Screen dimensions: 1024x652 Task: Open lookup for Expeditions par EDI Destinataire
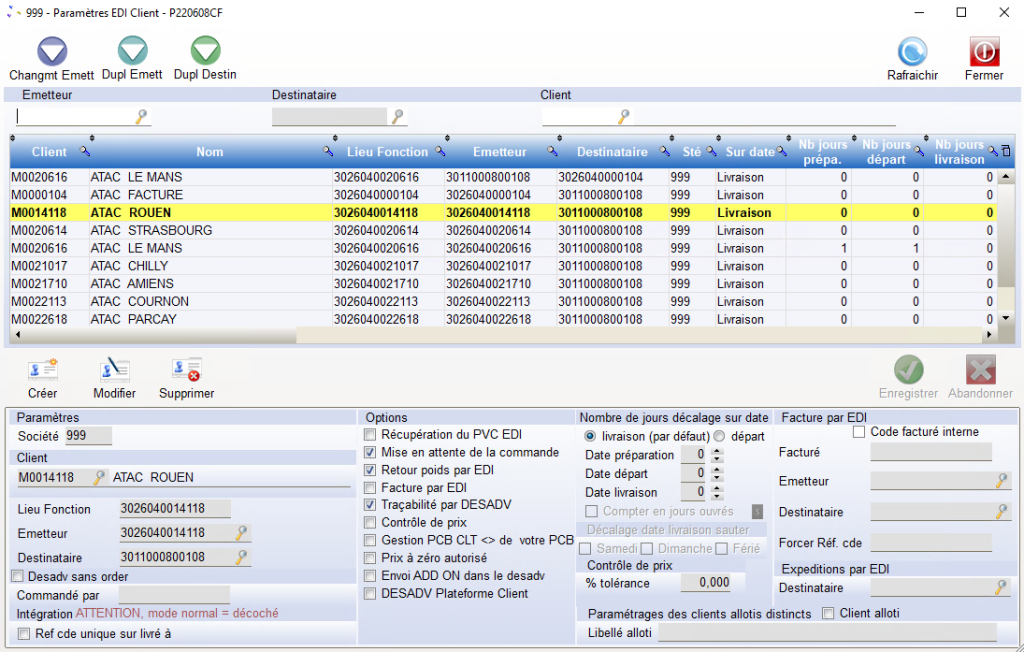coord(1001,588)
